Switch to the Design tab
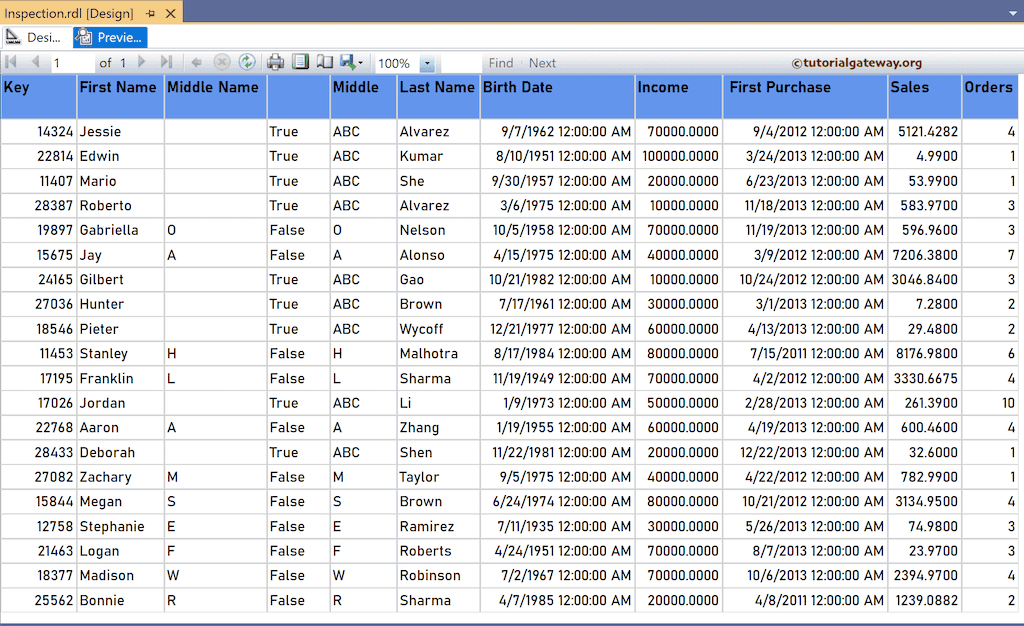This screenshot has height=626, width=1024. [33, 36]
